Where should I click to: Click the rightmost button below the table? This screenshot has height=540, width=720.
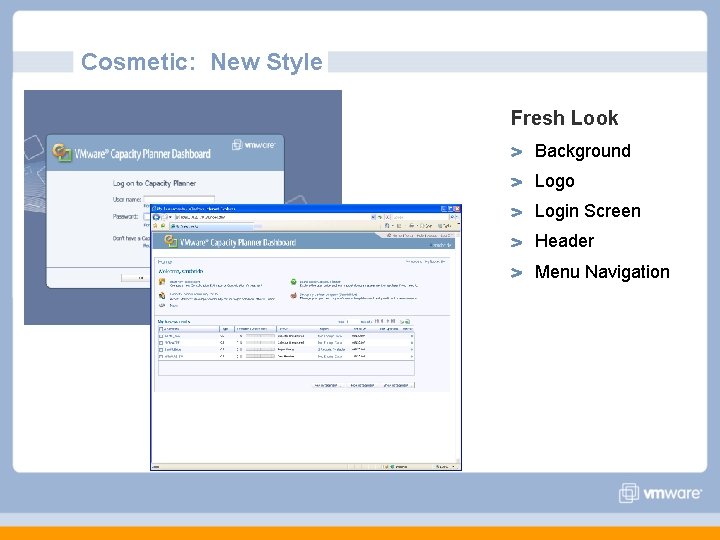(x=397, y=385)
